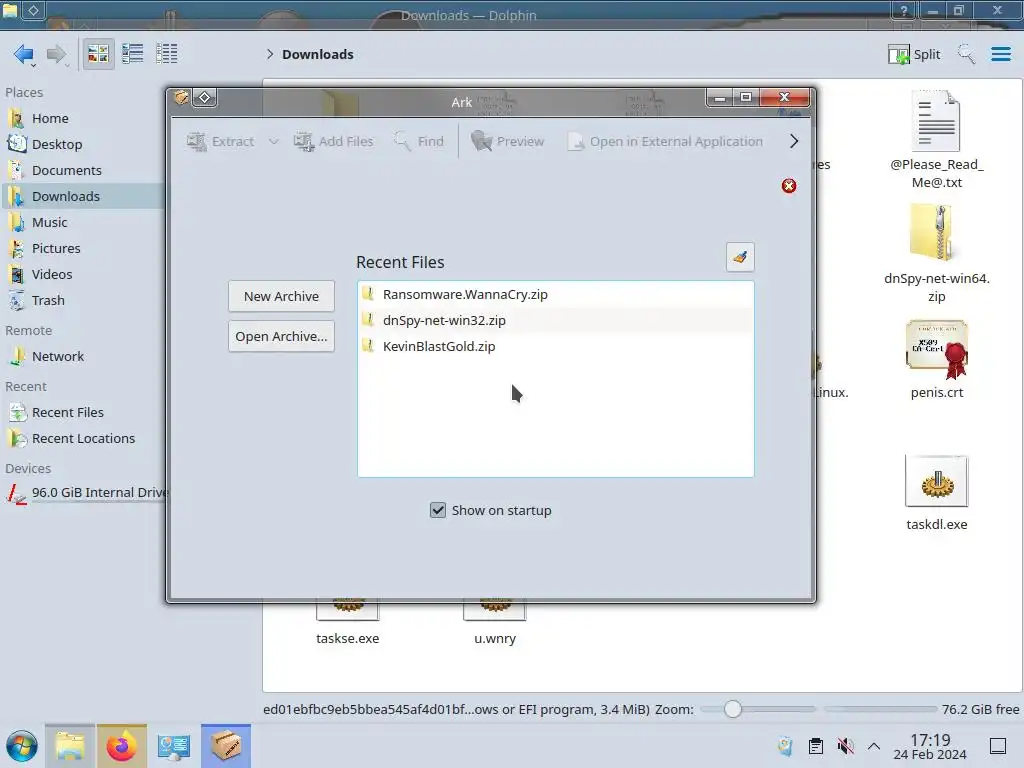
Task: Toggle Split view in Dolphin
Action: [x=914, y=54]
